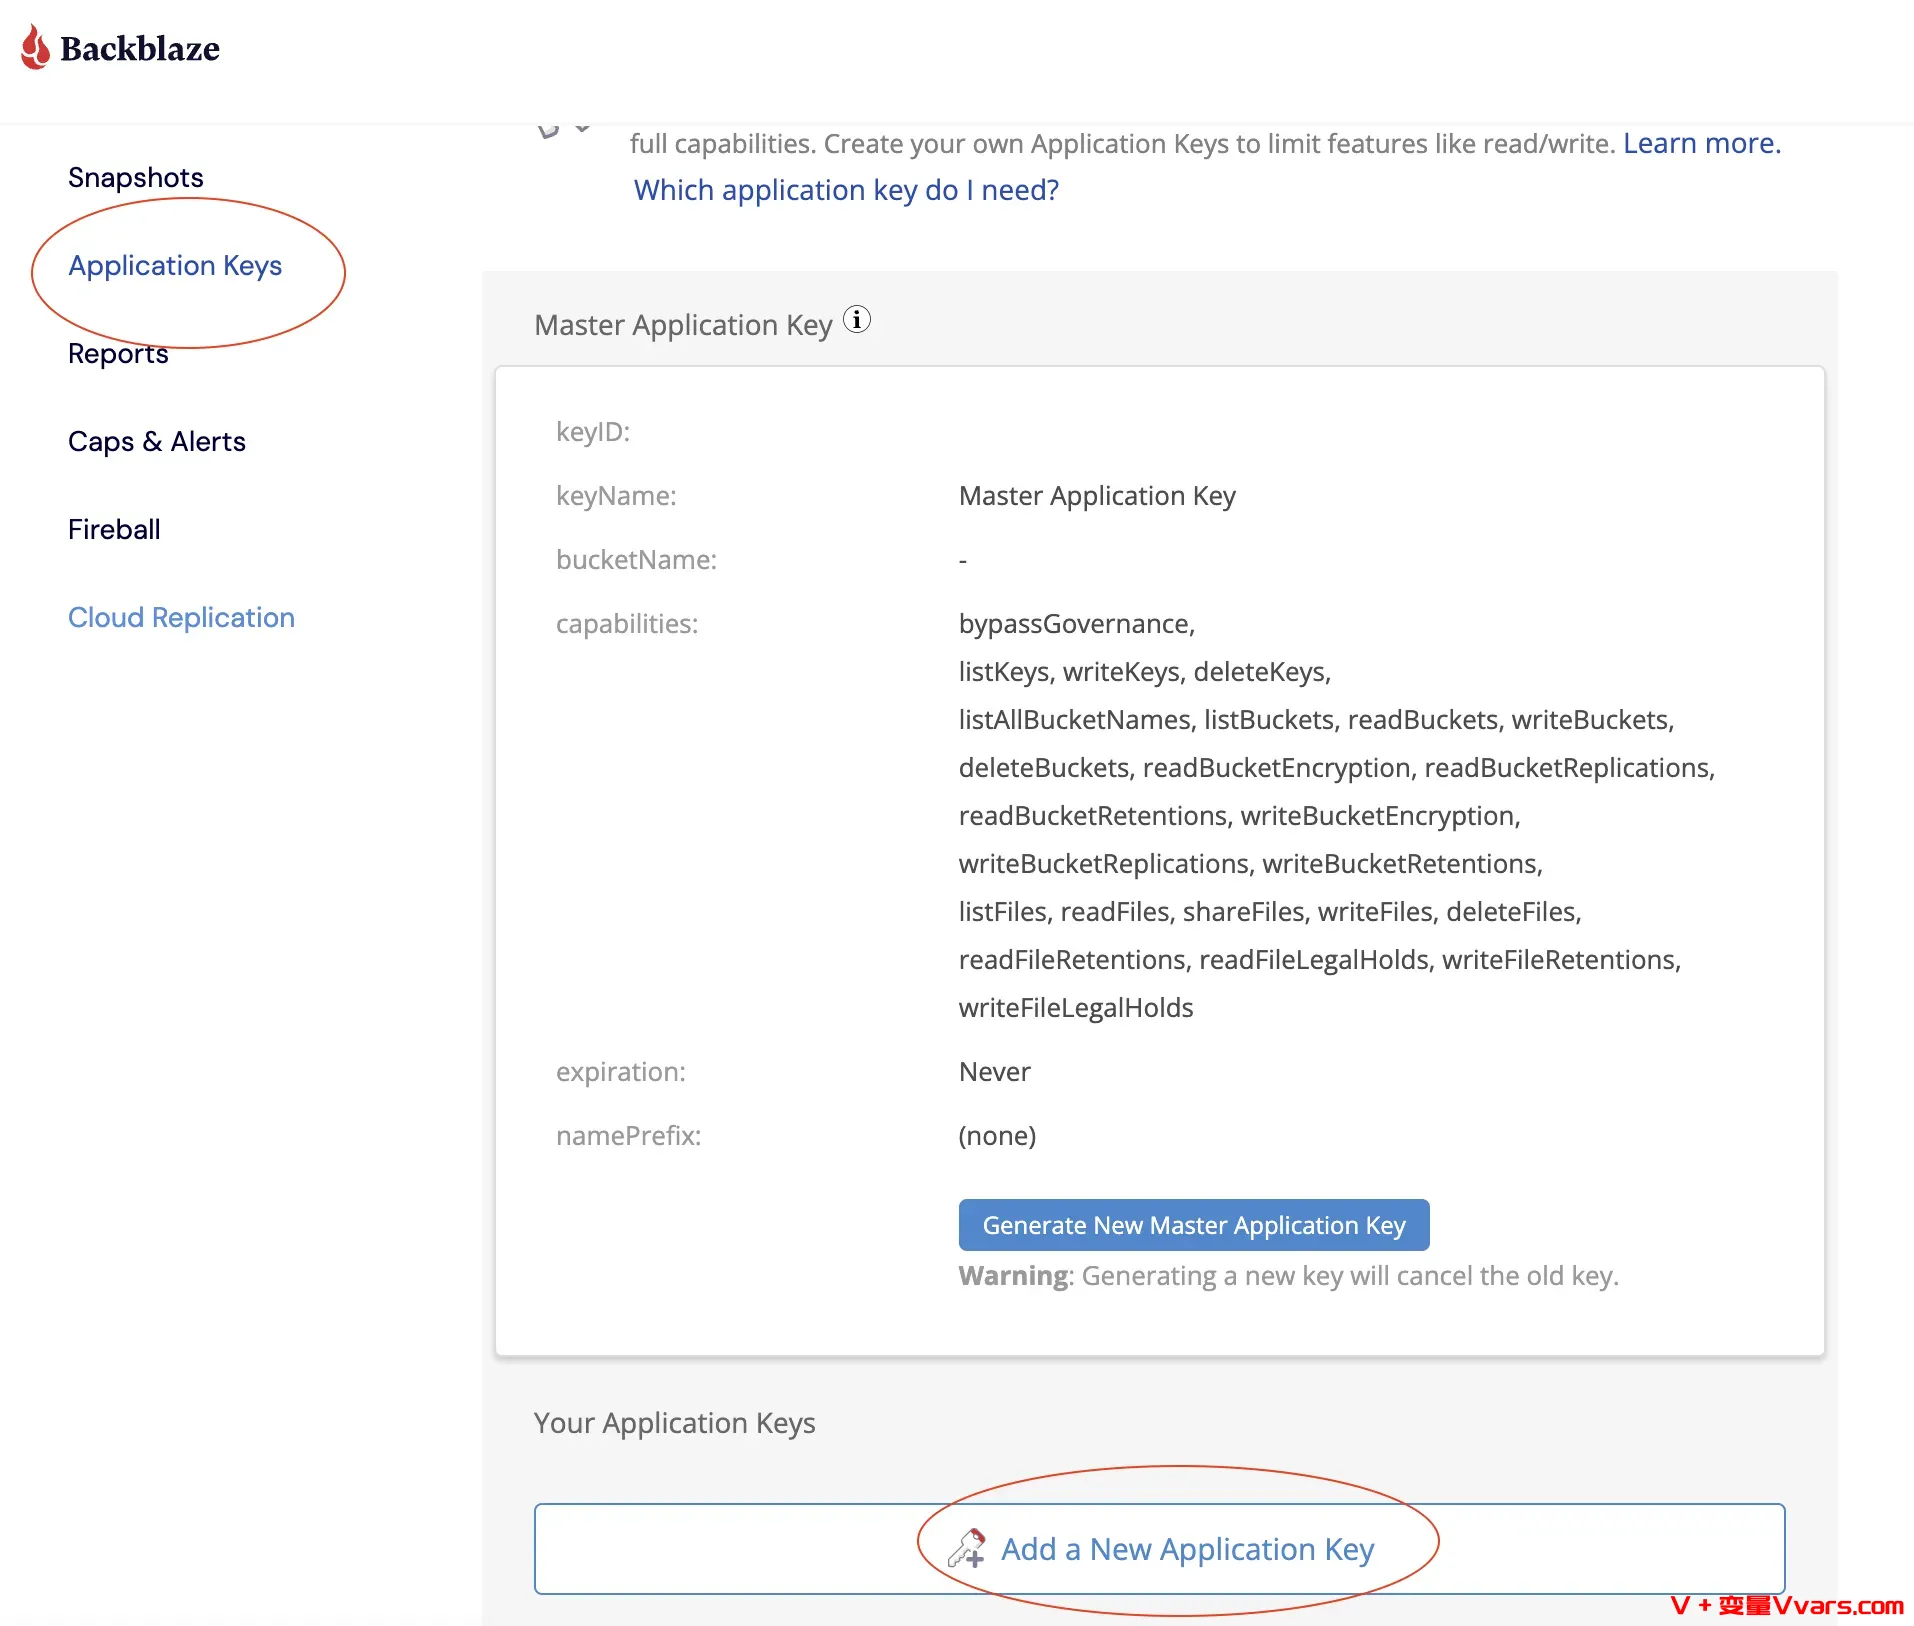Select Application Keys in the sidebar
The width and height of the screenshot is (1914, 1626).
coord(175,265)
